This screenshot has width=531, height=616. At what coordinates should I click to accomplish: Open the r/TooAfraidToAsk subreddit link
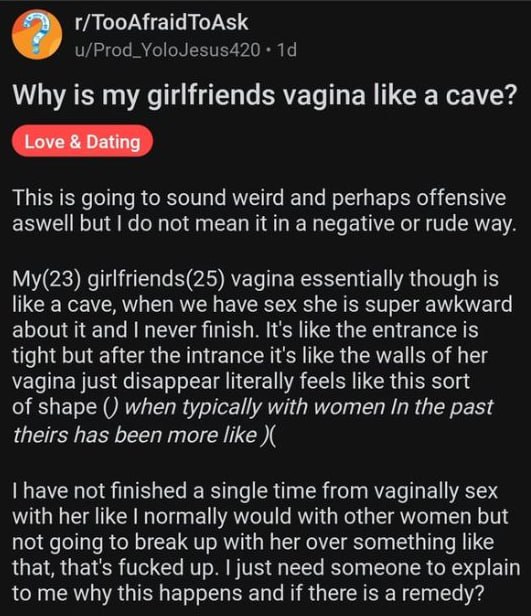(x=161, y=22)
